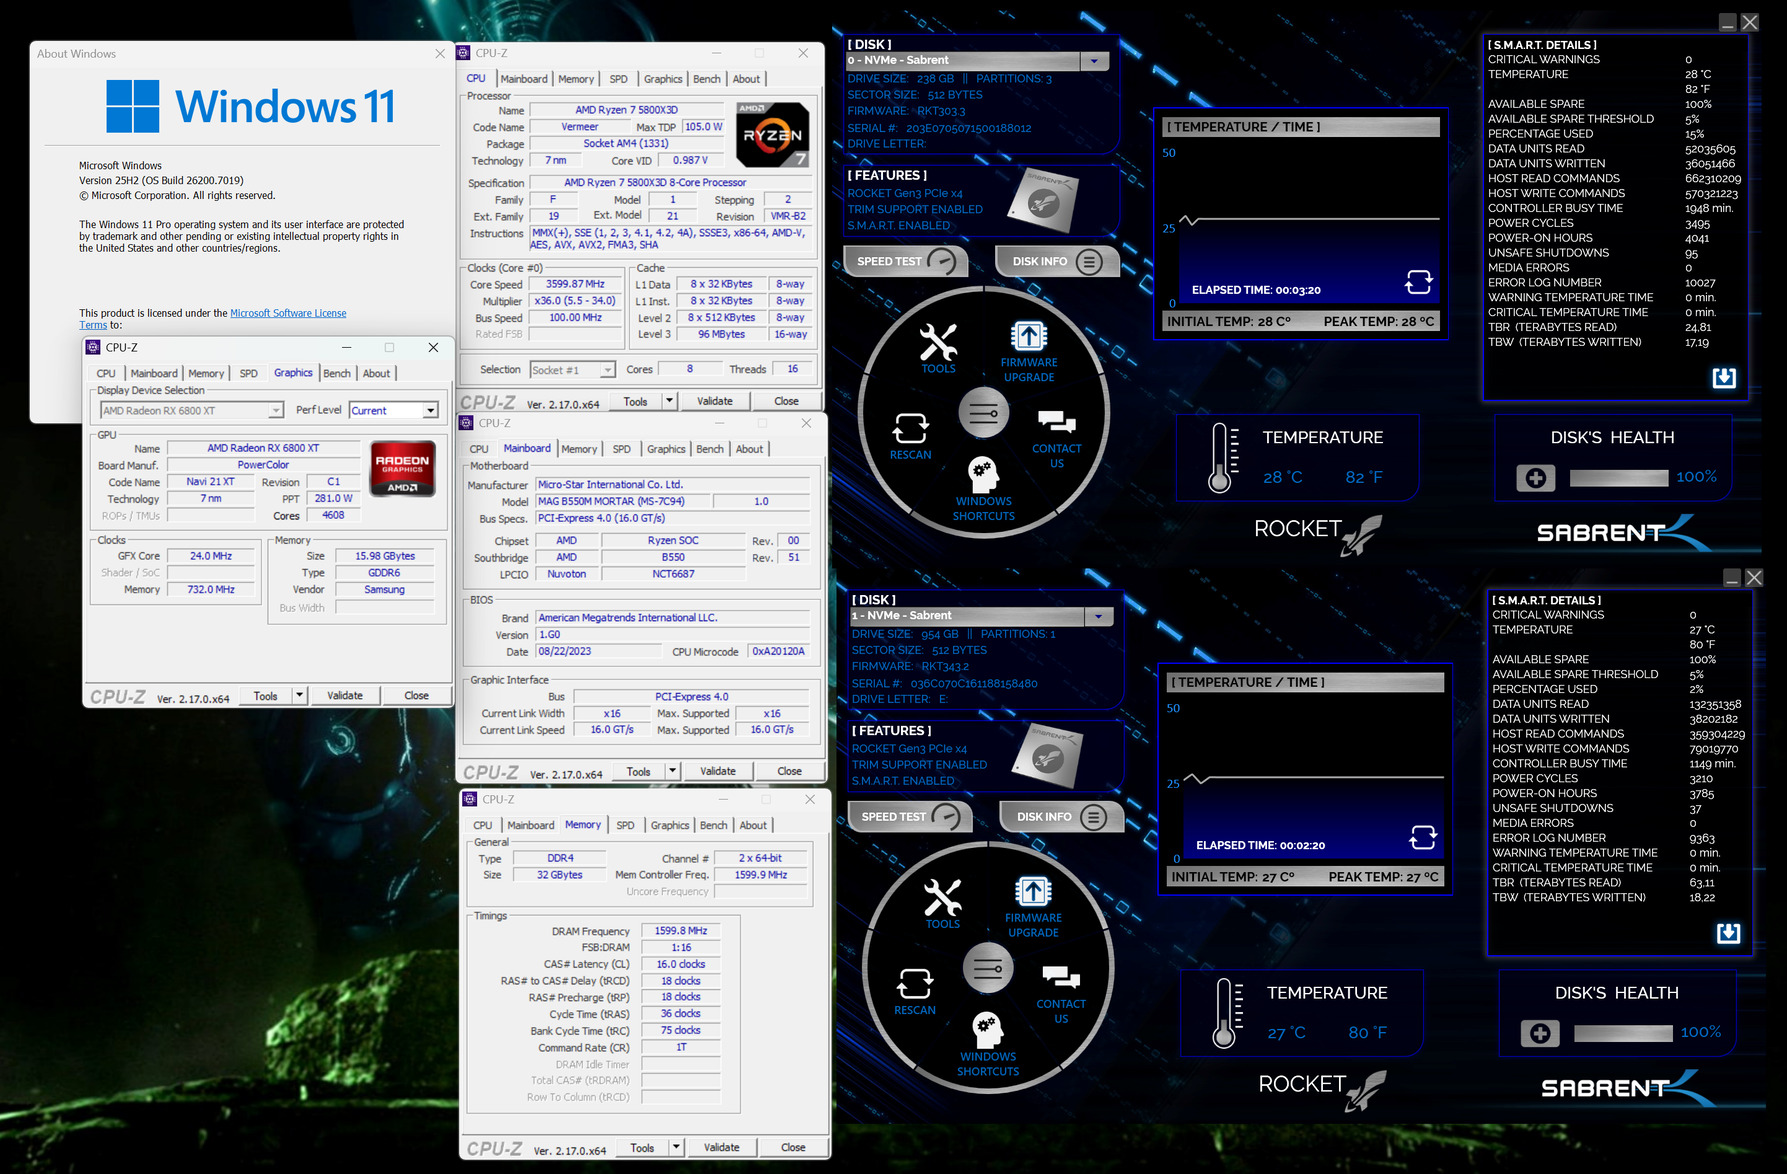
Task: Click the Radeon Graphics logo in CPU-Z
Action: click(402, 468)
